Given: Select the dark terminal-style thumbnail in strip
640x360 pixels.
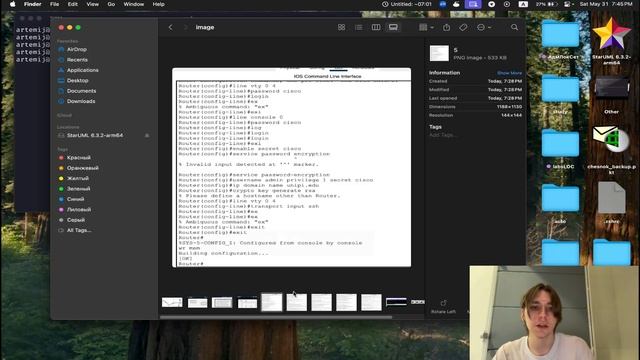Looking at the screenshot, I should [396, 302].
